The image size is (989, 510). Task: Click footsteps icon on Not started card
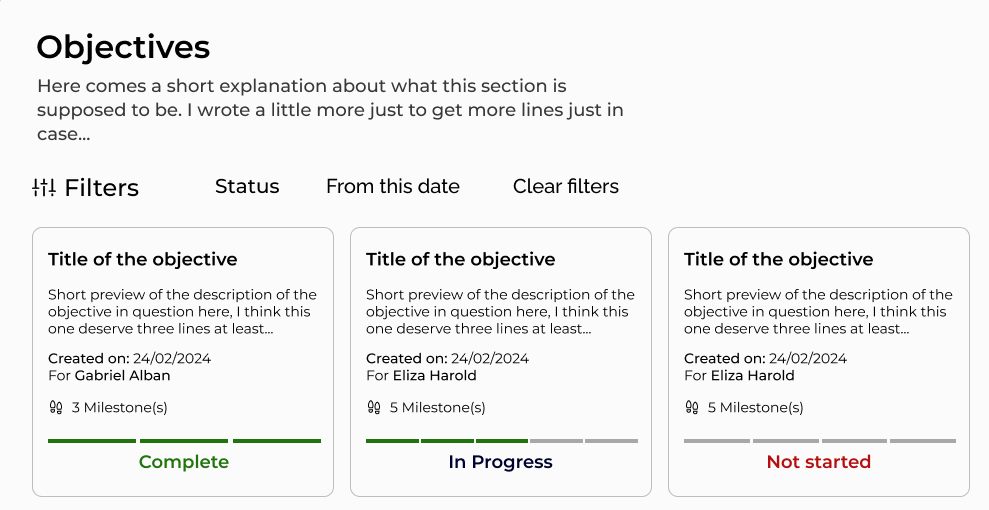click(692, 407)
